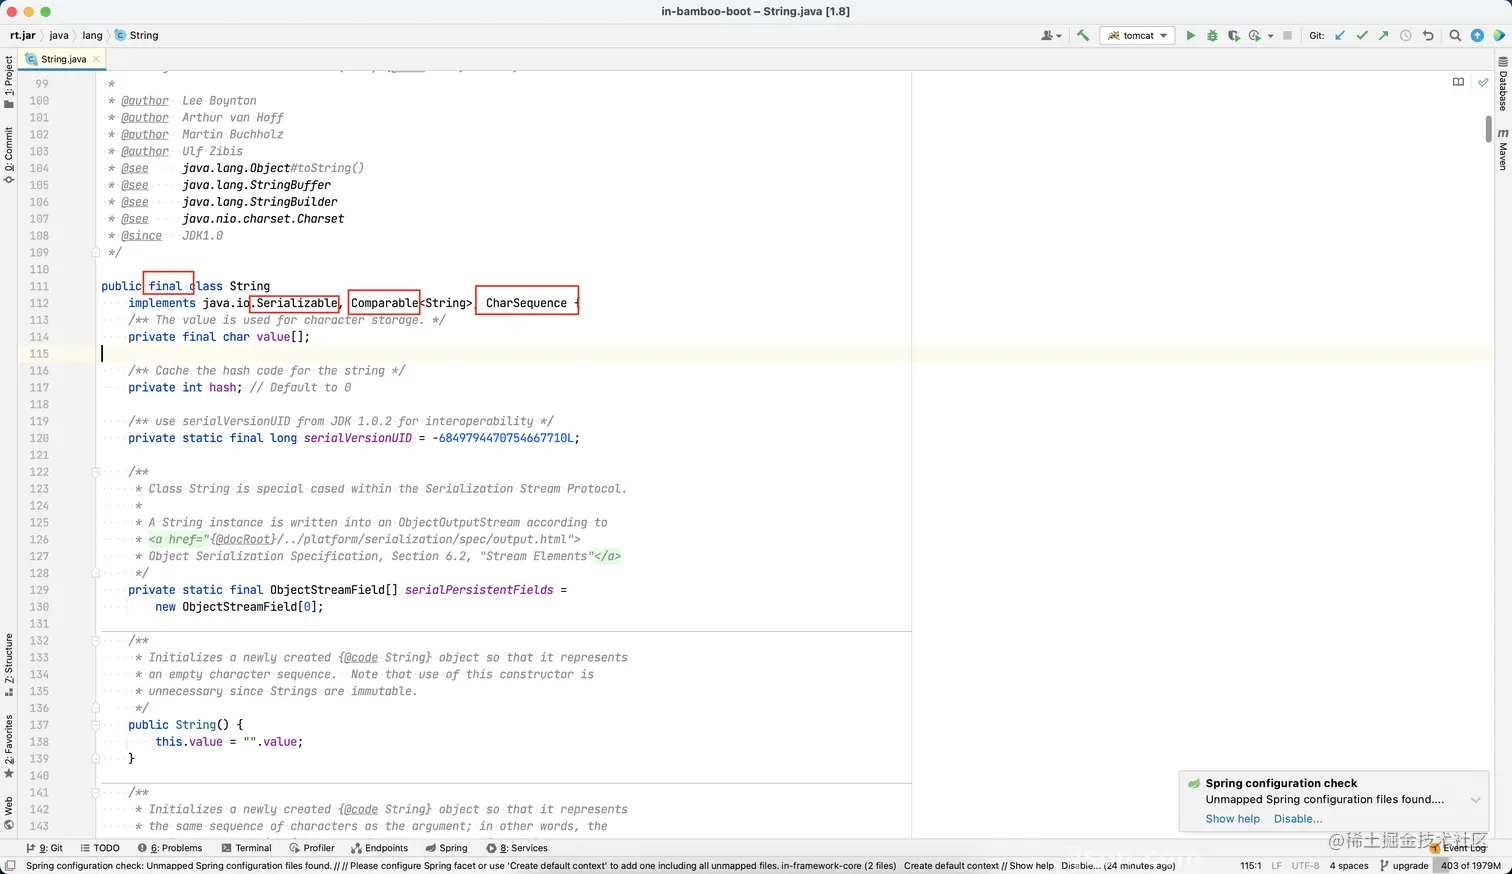The width and height of the screenshot is (1512, 874).
Task: Click the green inspections checkmark in editor
Action: (1483, 82)
